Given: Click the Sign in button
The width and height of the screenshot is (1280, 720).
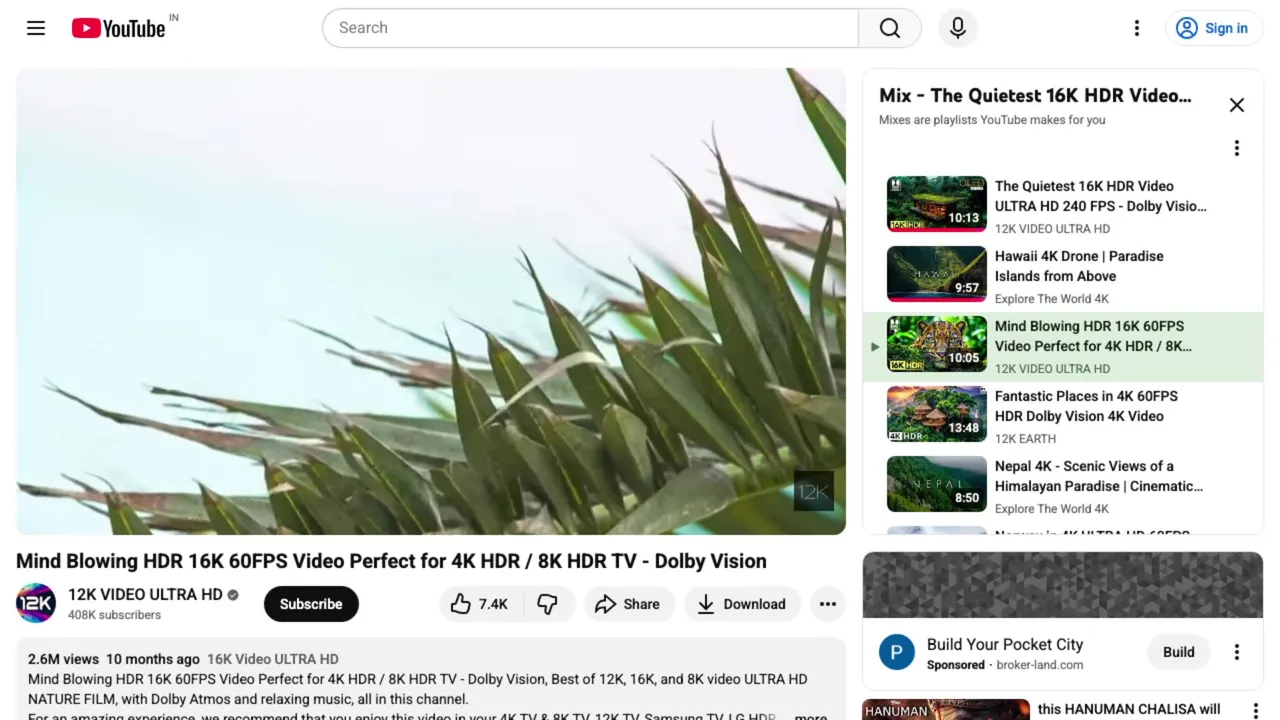Looking at the screenshot, I should (1212, 28).
